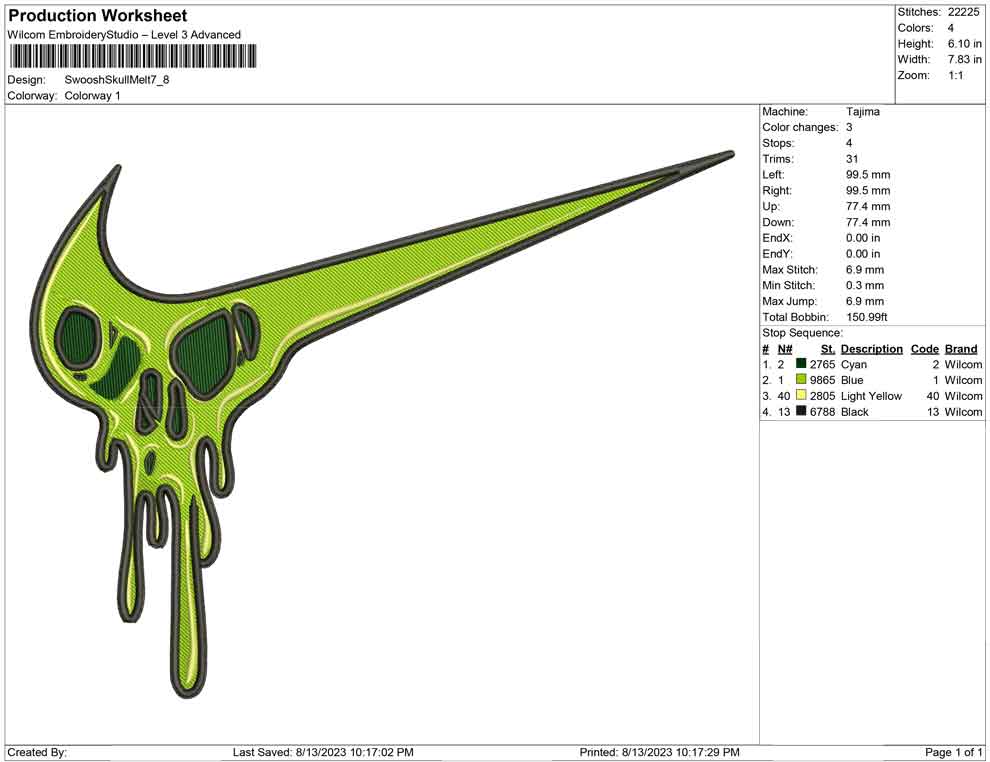The height and width of the screenshot is (762, 990).
Task: Click the Black thread color swatch
Action: click(801, 411)
